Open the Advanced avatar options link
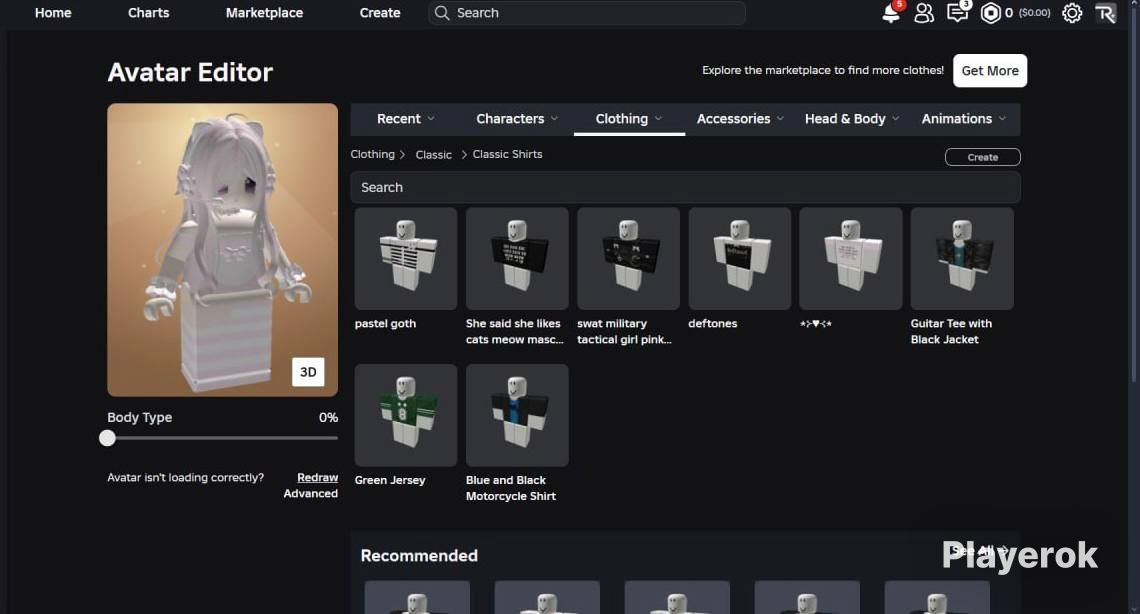The image size is (1140, 614). point(310,493)
